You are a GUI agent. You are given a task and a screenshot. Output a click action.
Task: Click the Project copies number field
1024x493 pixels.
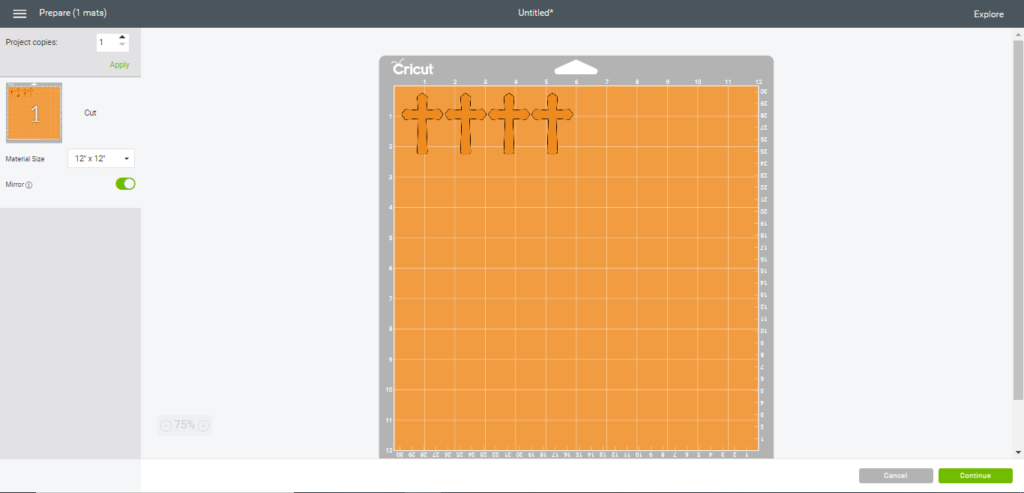pyautogui.click(x=105, y=42)
